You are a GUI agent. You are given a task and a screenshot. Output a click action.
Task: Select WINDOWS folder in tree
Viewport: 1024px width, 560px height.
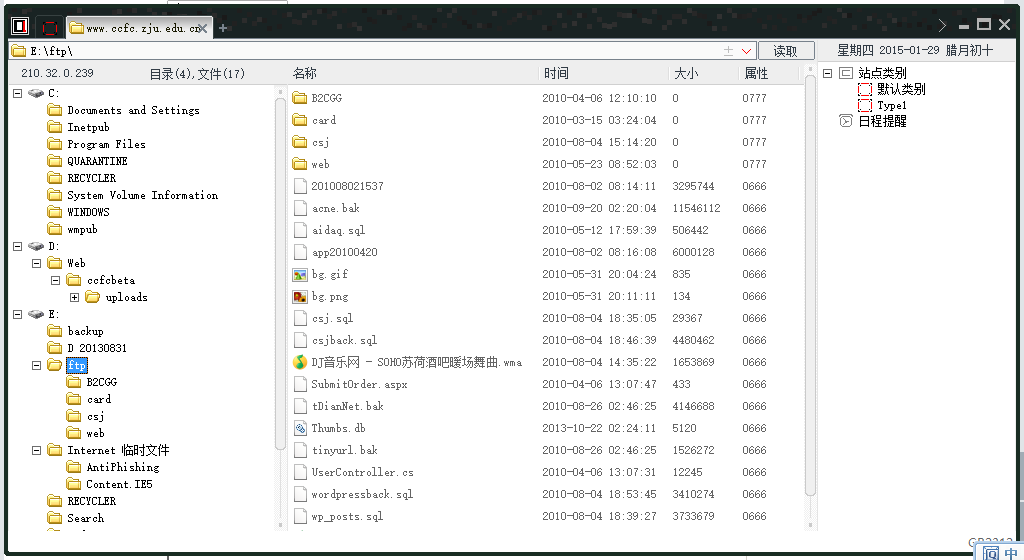click(88, 212)
